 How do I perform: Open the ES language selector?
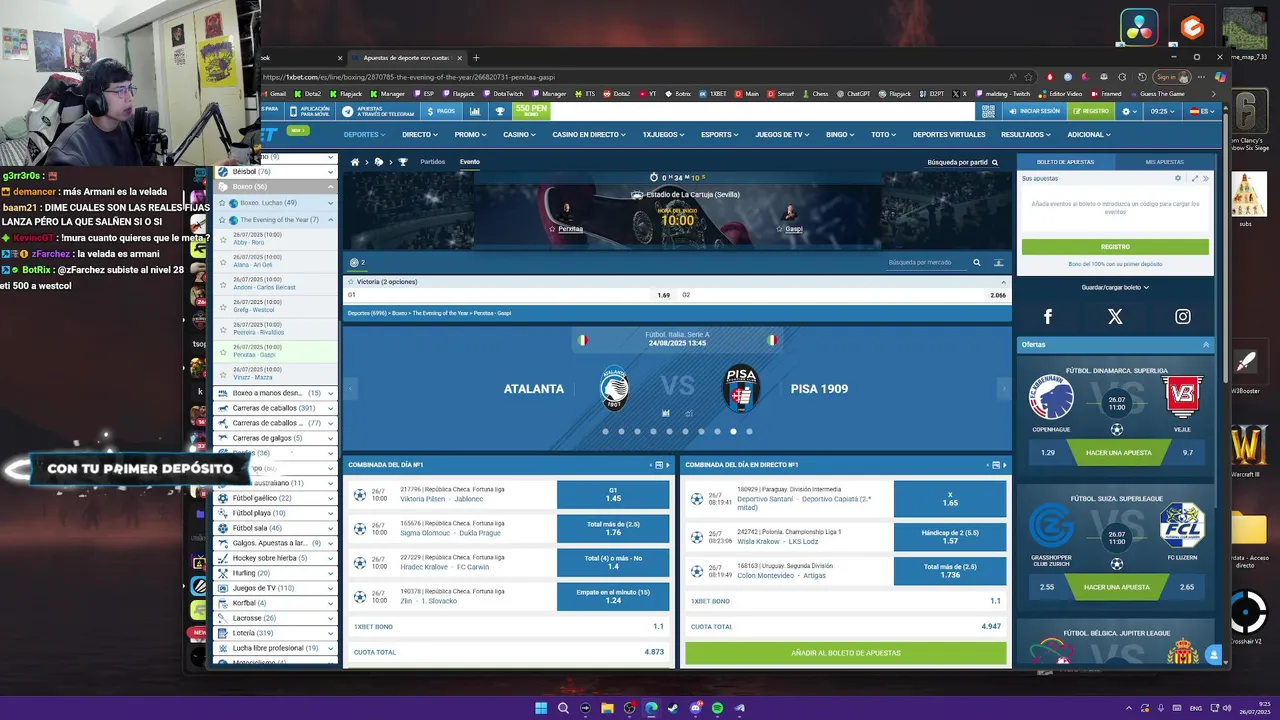coord(1201,111)
